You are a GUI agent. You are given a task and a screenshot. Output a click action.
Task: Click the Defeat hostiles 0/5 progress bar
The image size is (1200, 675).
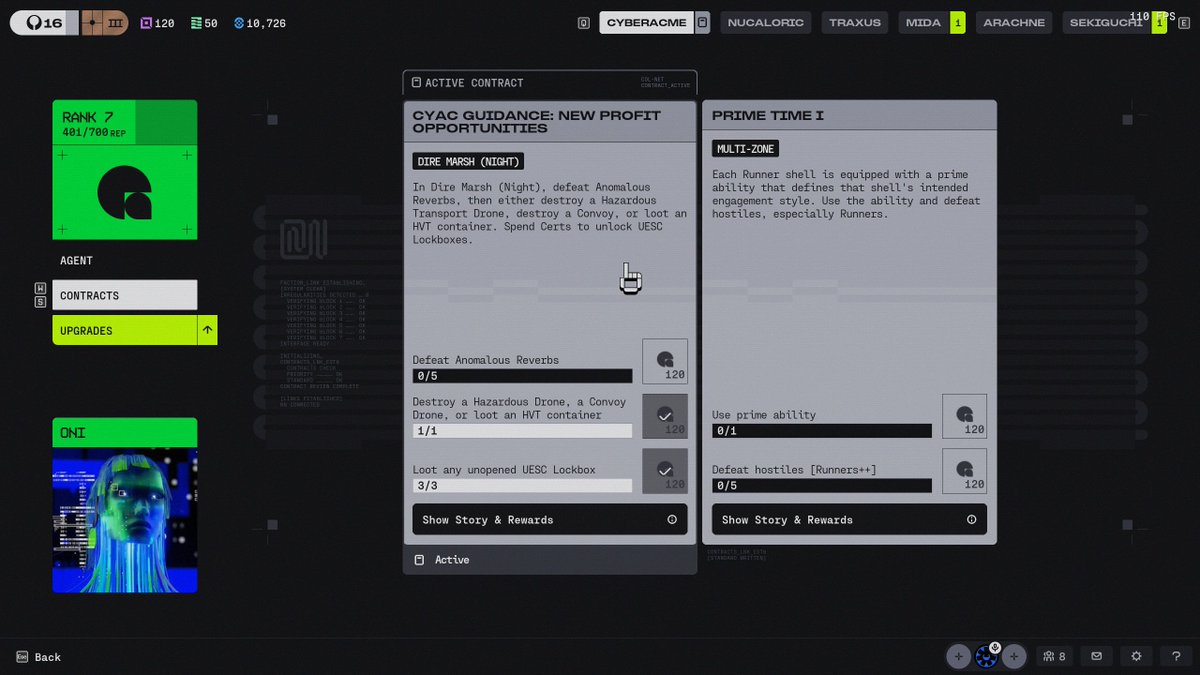click(x=822, y=486)
